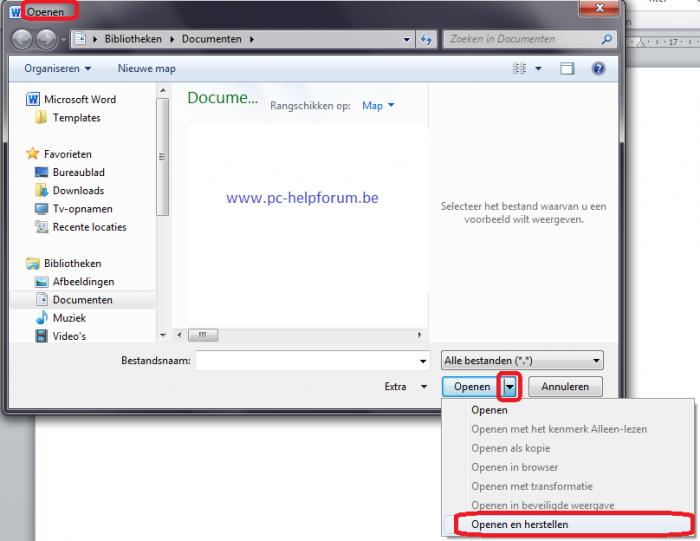Click the back navigation arrow

(x=22, y=39)
